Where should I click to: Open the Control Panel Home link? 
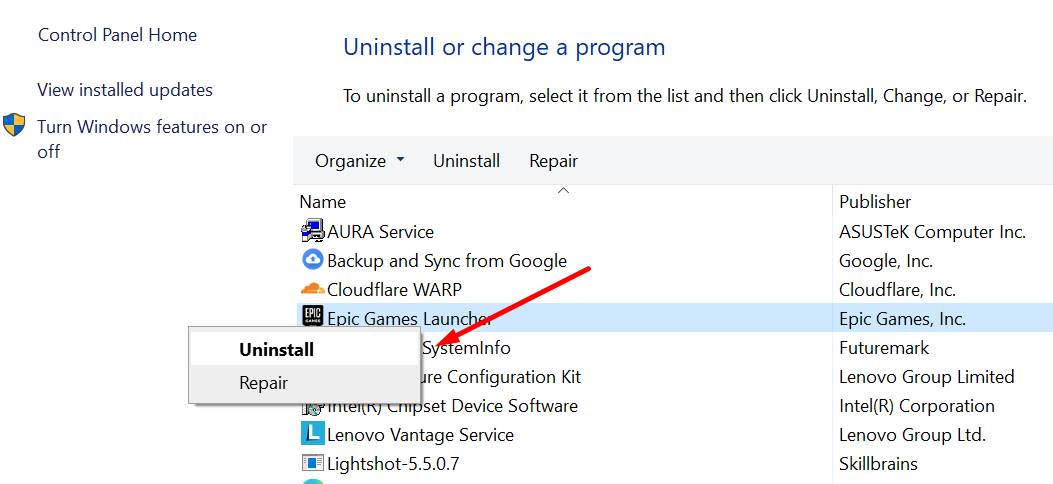click(117, 35)
